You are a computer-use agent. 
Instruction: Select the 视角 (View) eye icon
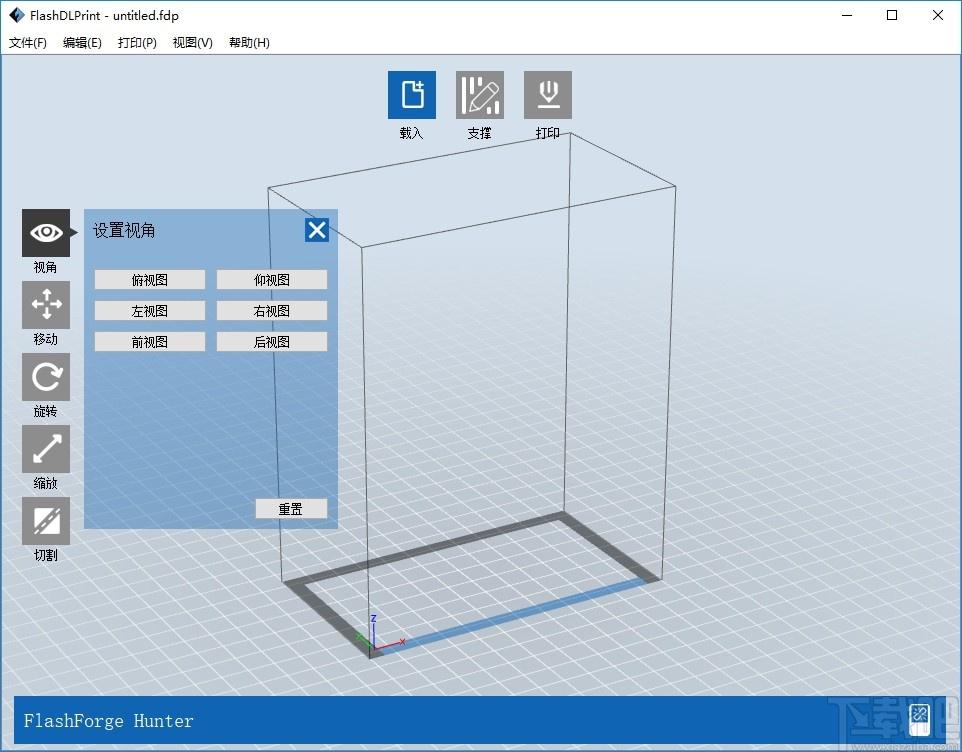(46, 232)
